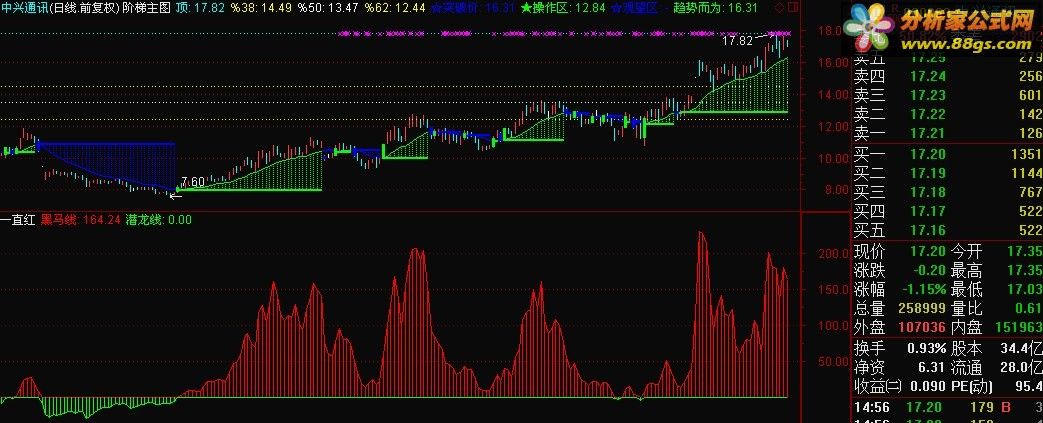Click the 净资 net asset value 6.31
This screenshot has height=423, width=1043.
[932, 366]
